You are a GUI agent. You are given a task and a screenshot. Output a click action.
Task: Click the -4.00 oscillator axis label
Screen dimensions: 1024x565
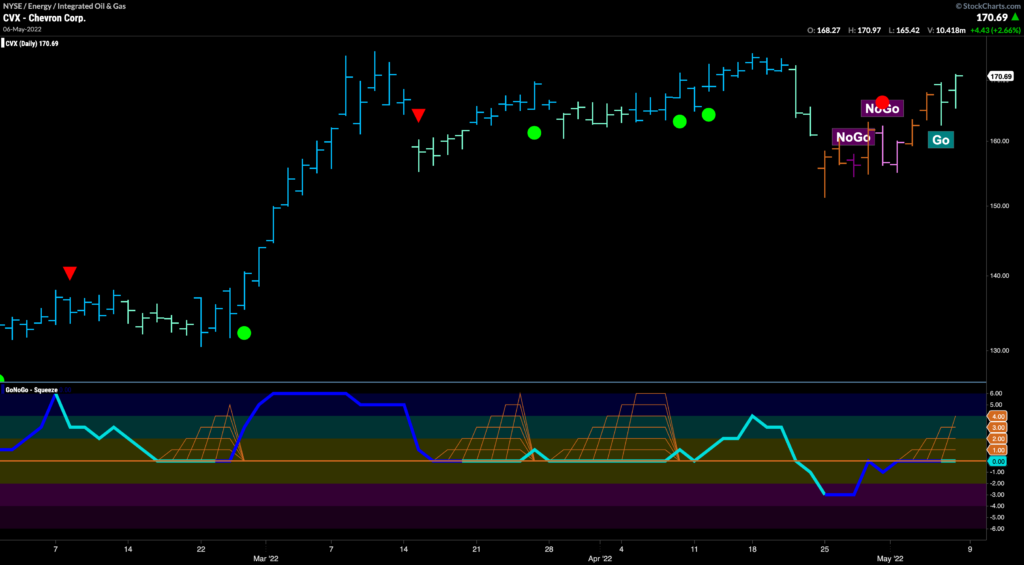[999, 506]
